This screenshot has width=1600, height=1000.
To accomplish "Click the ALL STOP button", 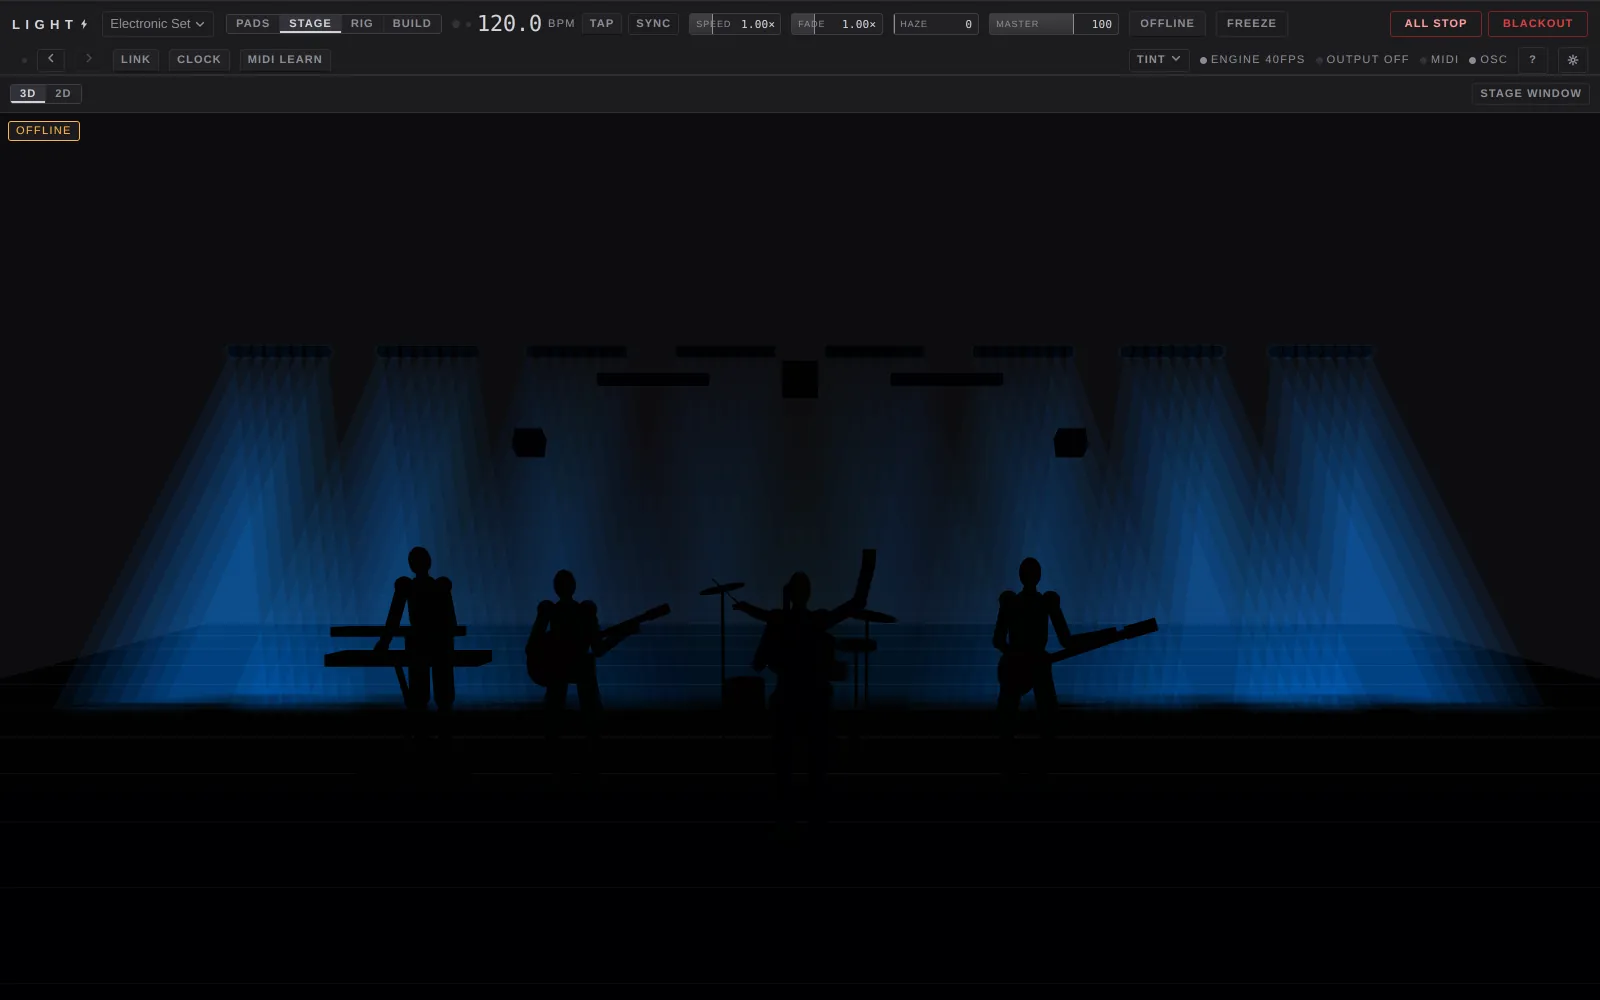I will click(1436, 24).
